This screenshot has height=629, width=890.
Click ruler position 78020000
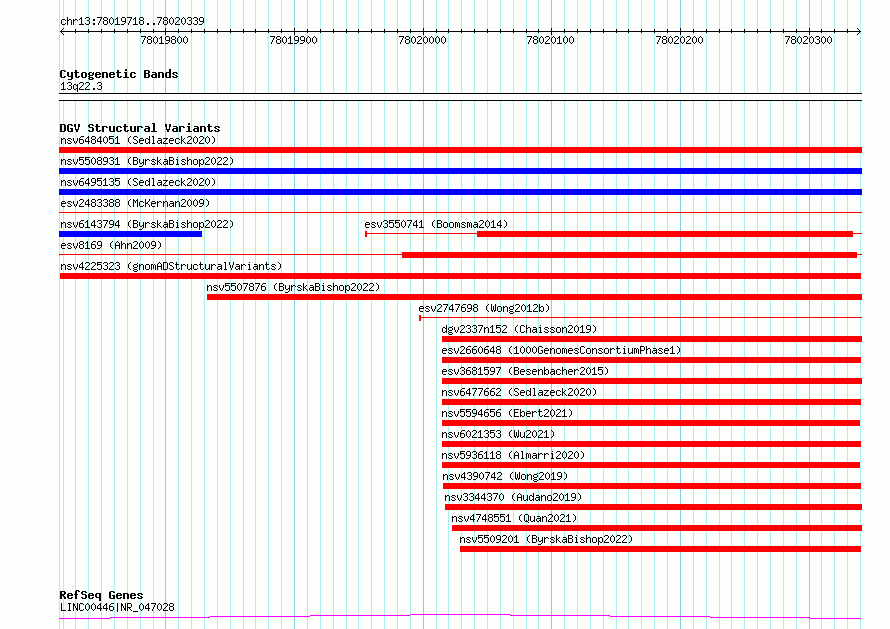coord(422,40)
